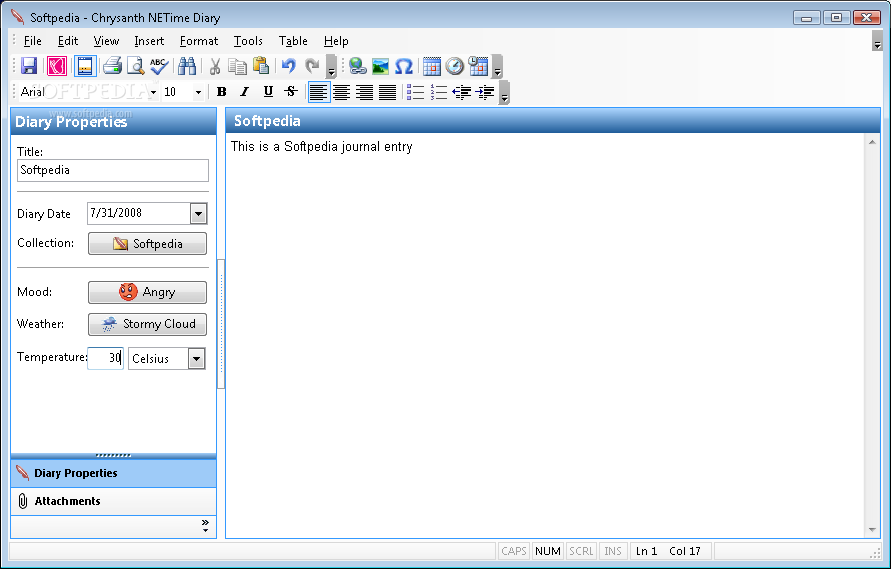The width and height of the screenshot is (891, 569).
Task: Click editor scrollbar up arrow
Action: (872, 142)
